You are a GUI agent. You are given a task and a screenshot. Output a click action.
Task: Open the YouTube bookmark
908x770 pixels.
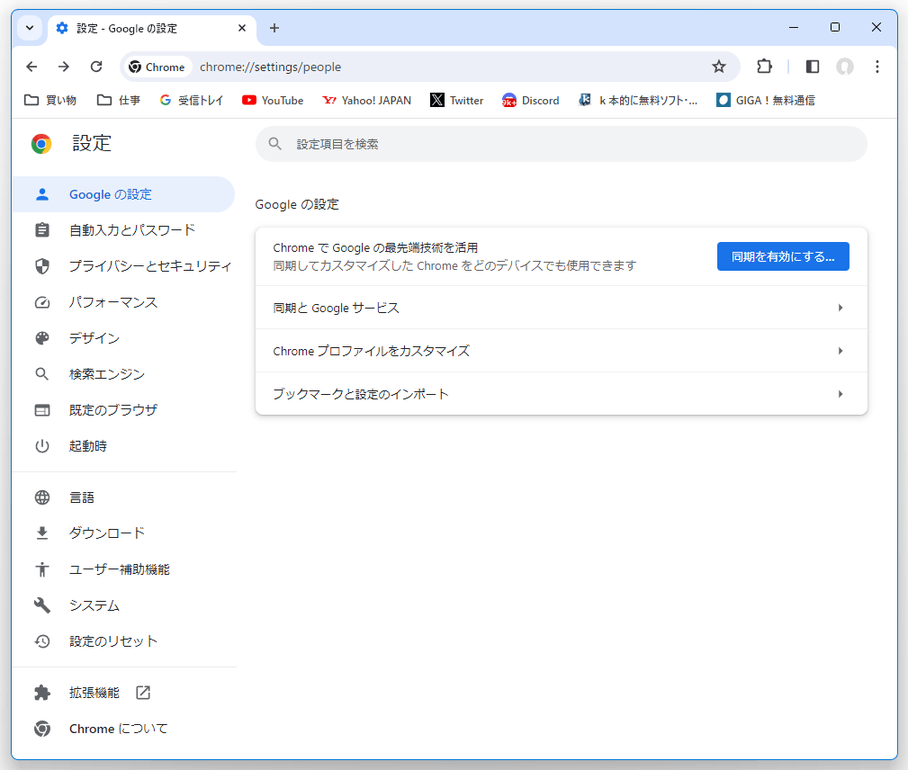point(273,100)
